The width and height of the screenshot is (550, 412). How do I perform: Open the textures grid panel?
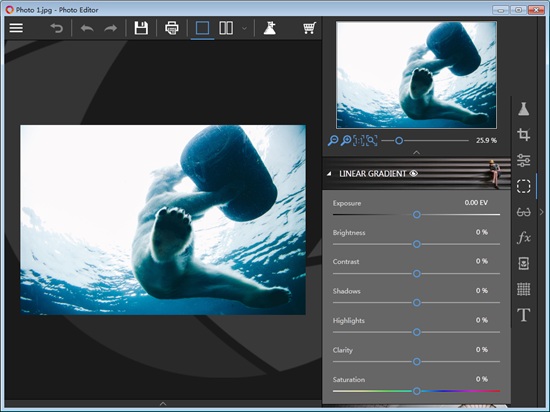(523, 289)
